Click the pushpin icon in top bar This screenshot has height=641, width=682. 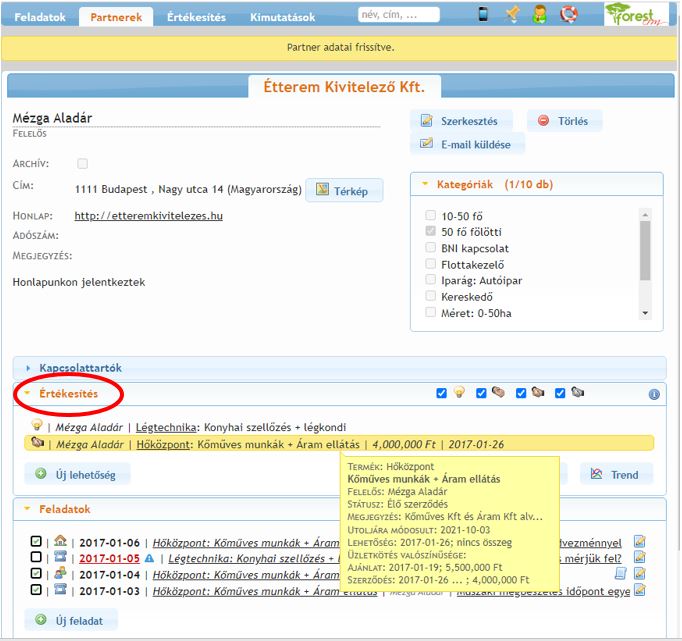(x=512, y=14)
